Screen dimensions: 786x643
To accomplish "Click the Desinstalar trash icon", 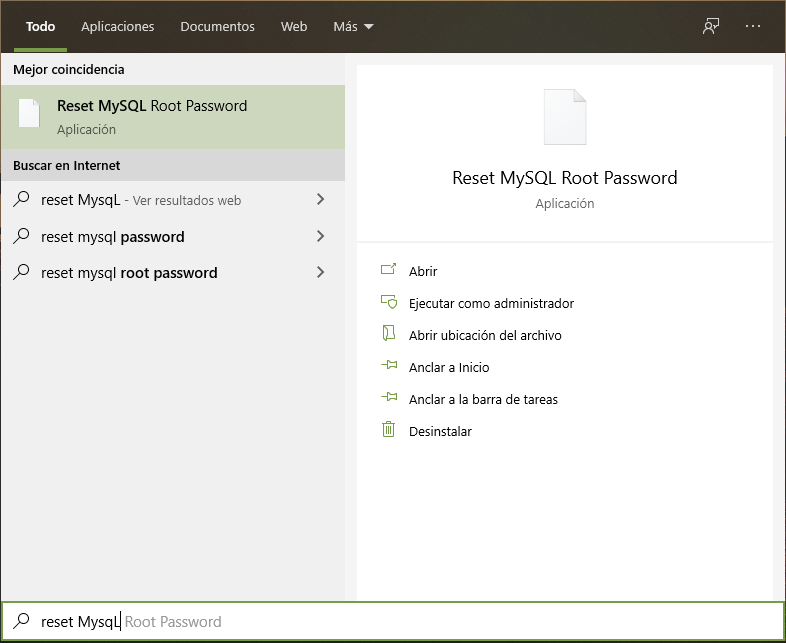I will coord(389,431).
